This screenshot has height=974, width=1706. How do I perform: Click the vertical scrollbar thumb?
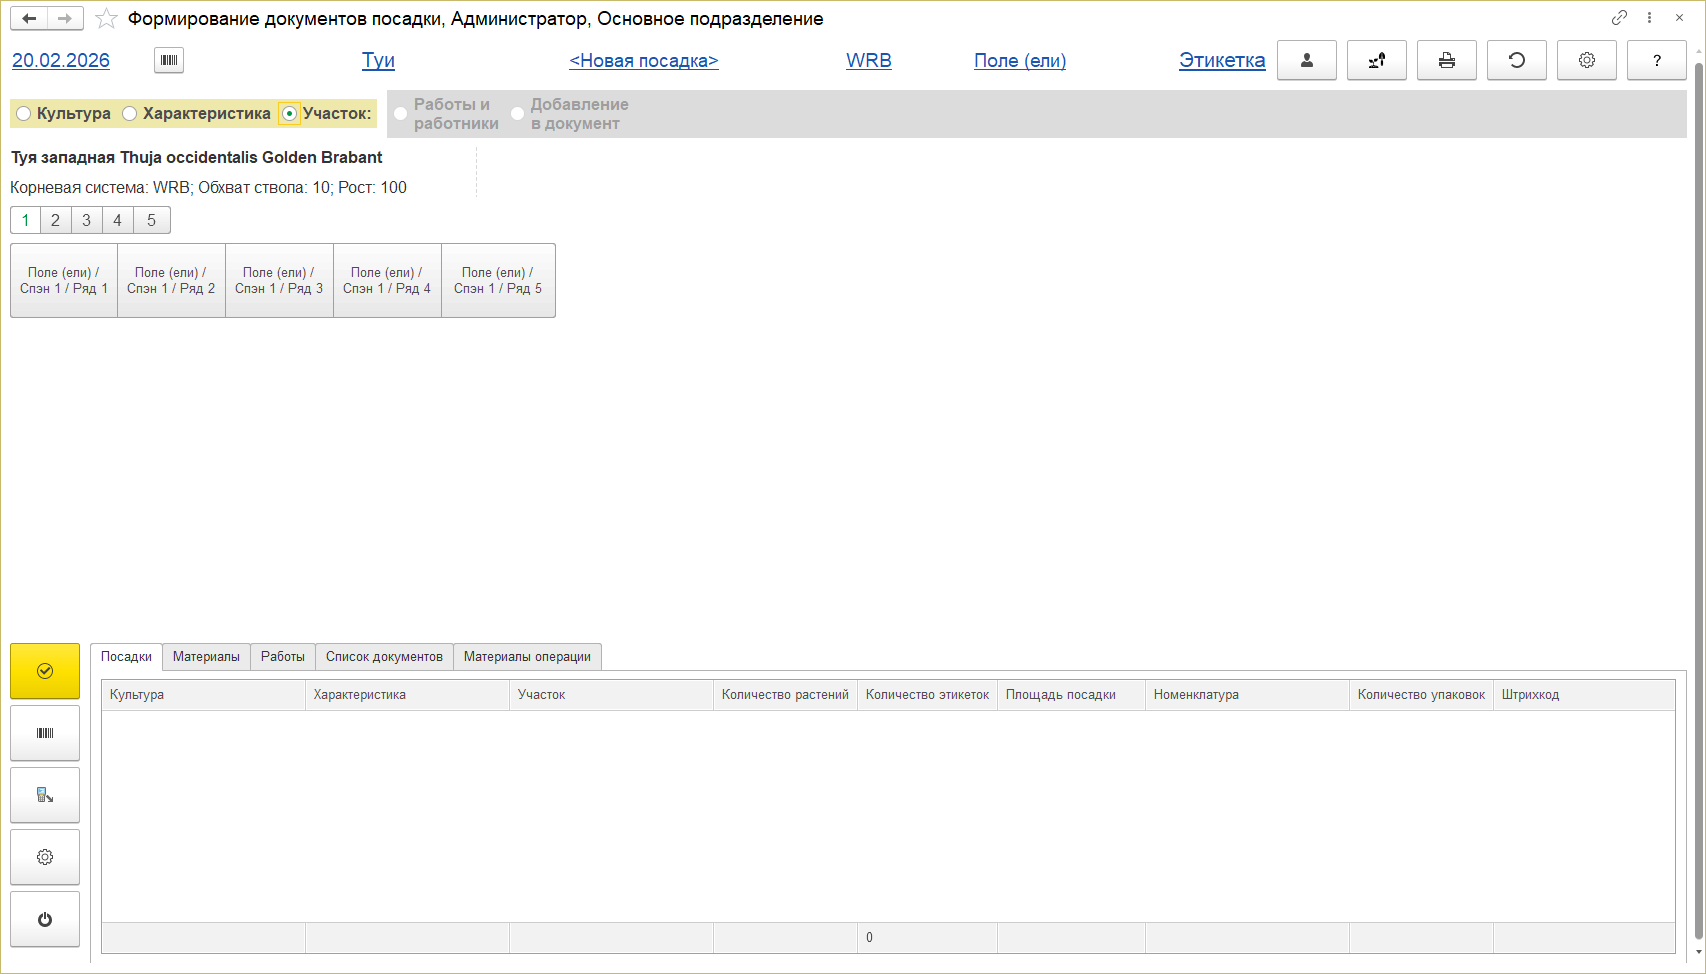pyautogui.click(x=1698, y=500)
